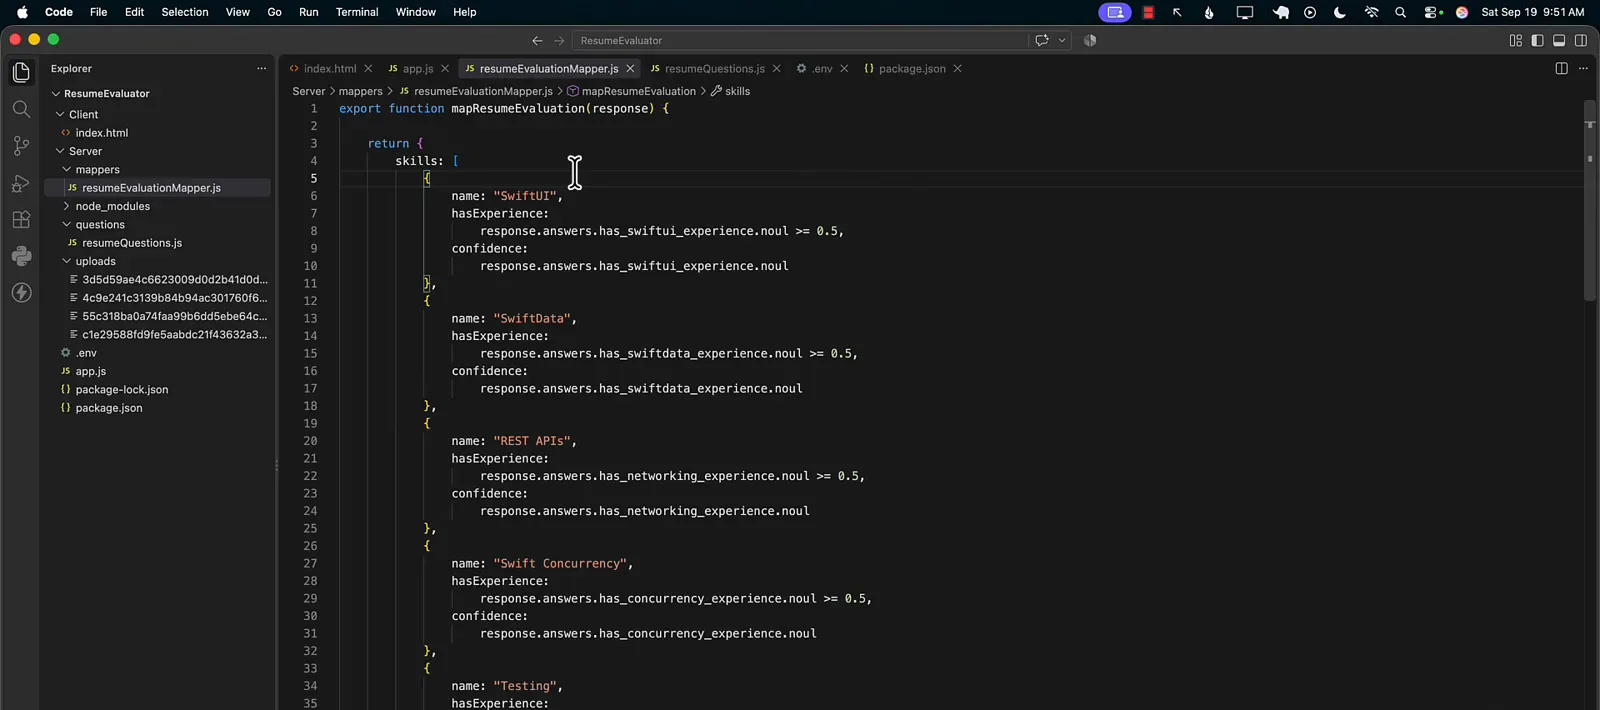
Task: Expand the node_modules folder
Action: [x=67, y=207]
